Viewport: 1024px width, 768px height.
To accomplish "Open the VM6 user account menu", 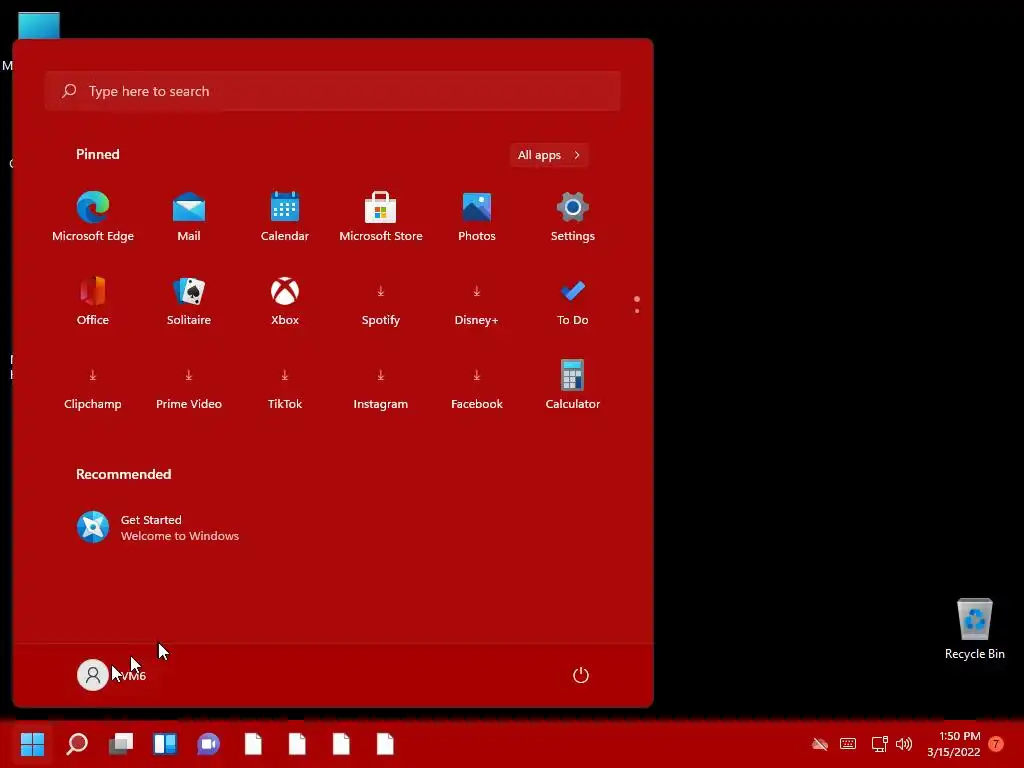I will pyautogui.click(x=112, y=675).
